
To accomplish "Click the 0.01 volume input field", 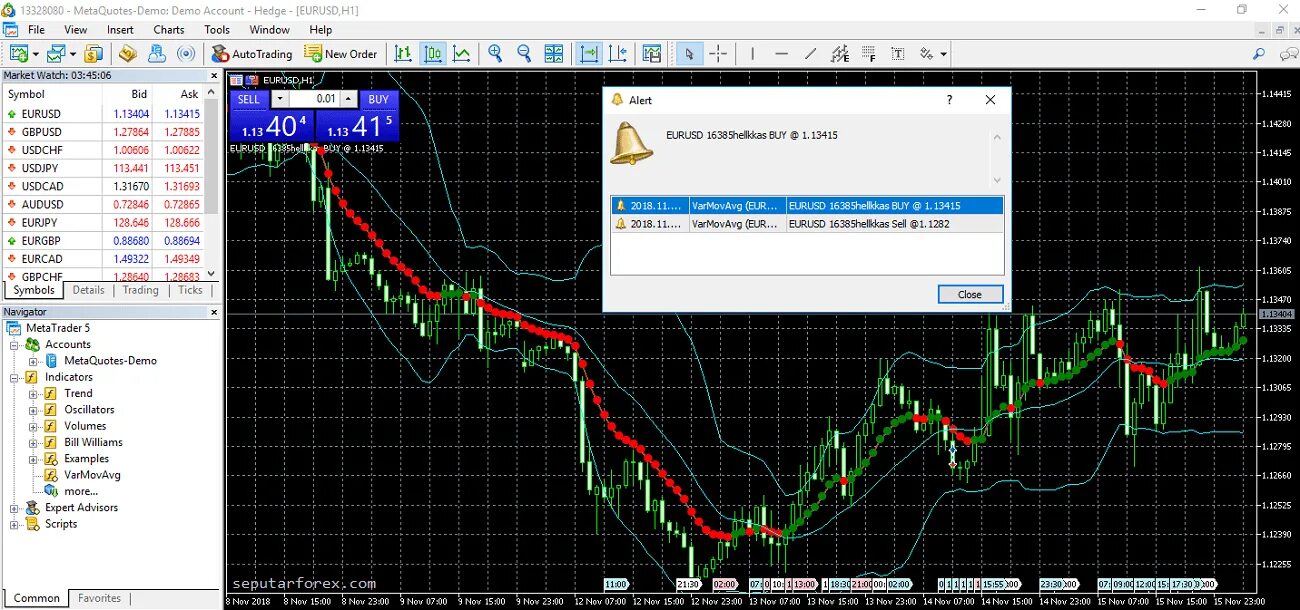I will 315,99.
